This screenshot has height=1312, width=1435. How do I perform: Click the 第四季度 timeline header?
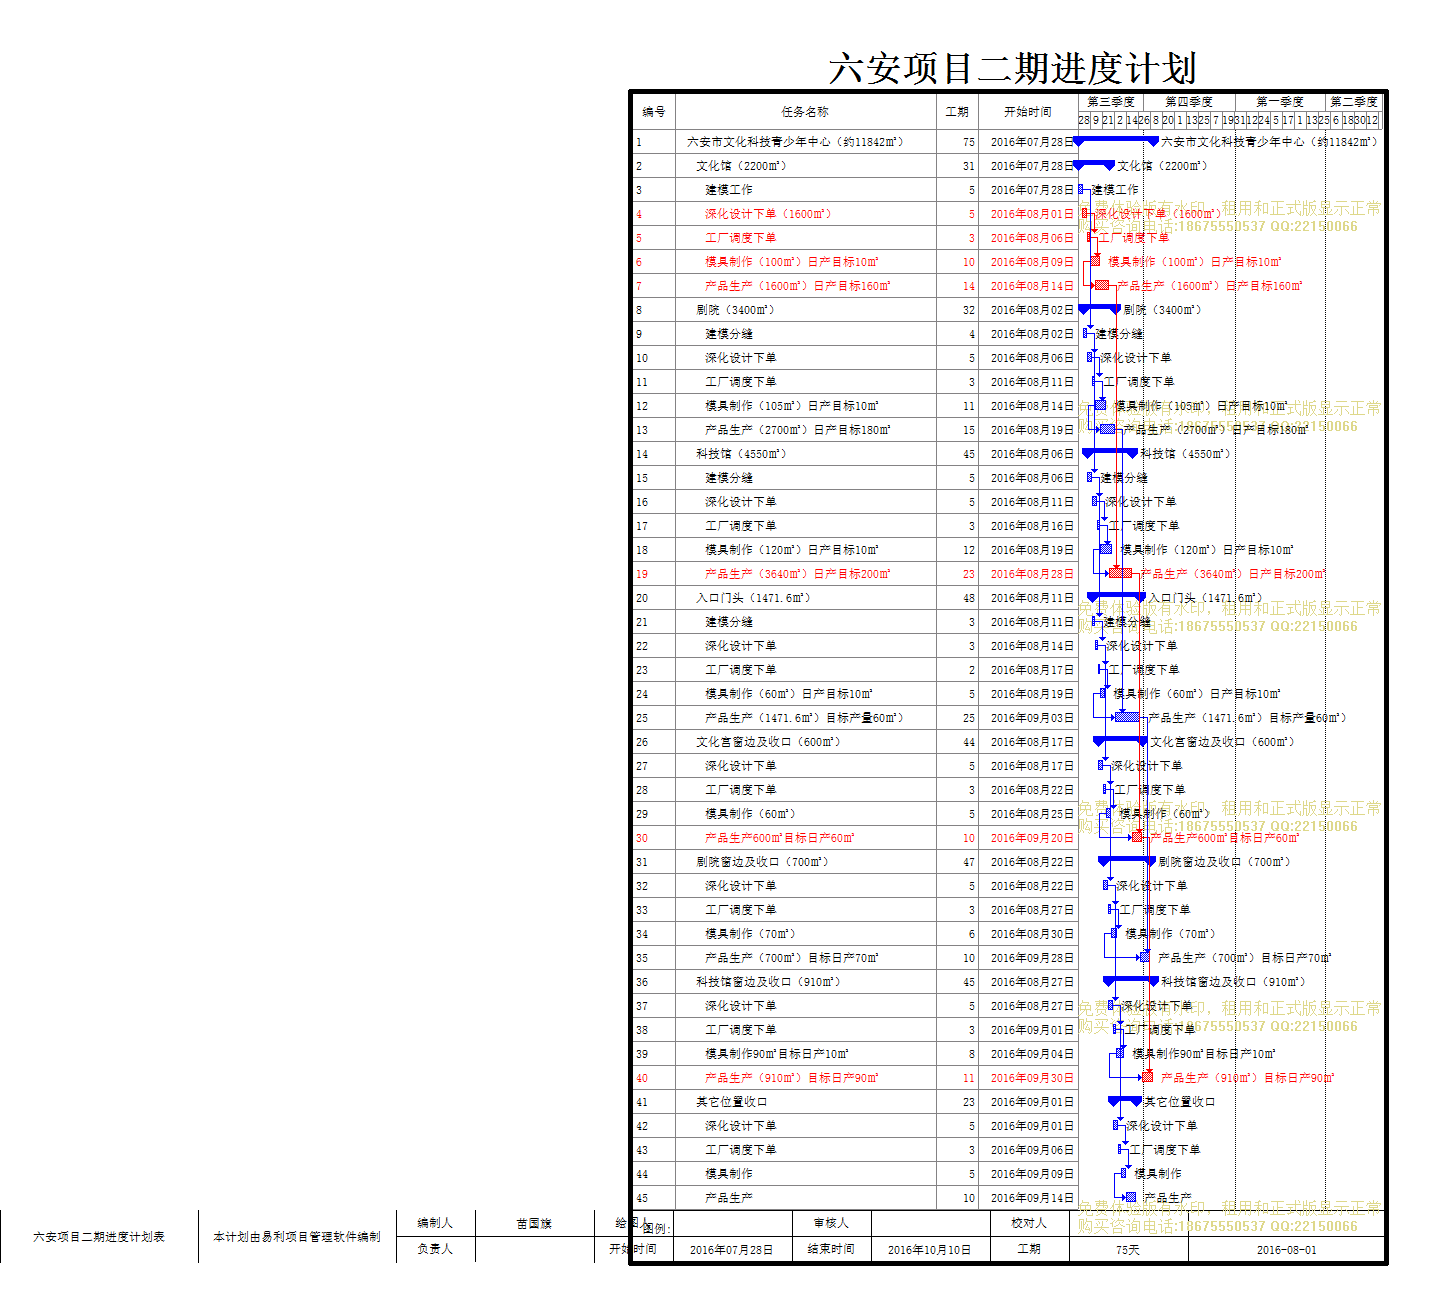click(x=1189, y=102)
